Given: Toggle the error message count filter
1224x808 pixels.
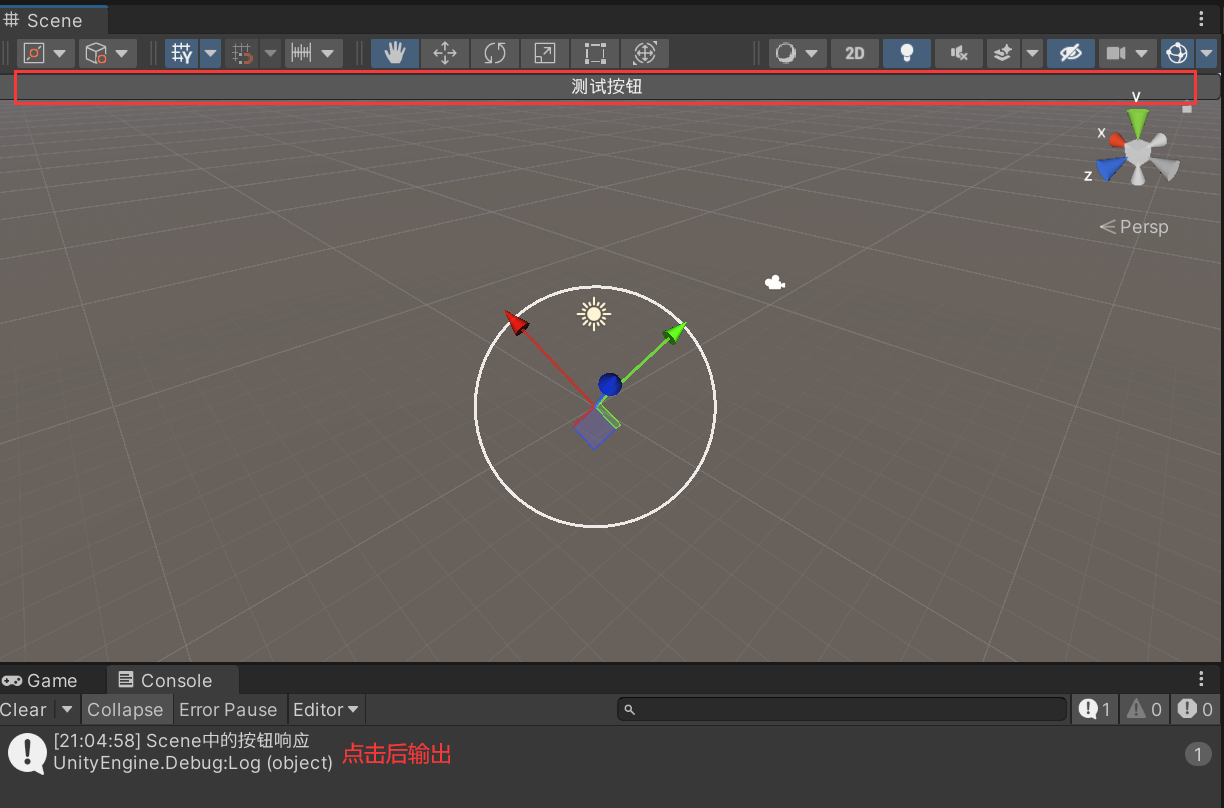Looking at the screenshot, I should [1195, 709].
